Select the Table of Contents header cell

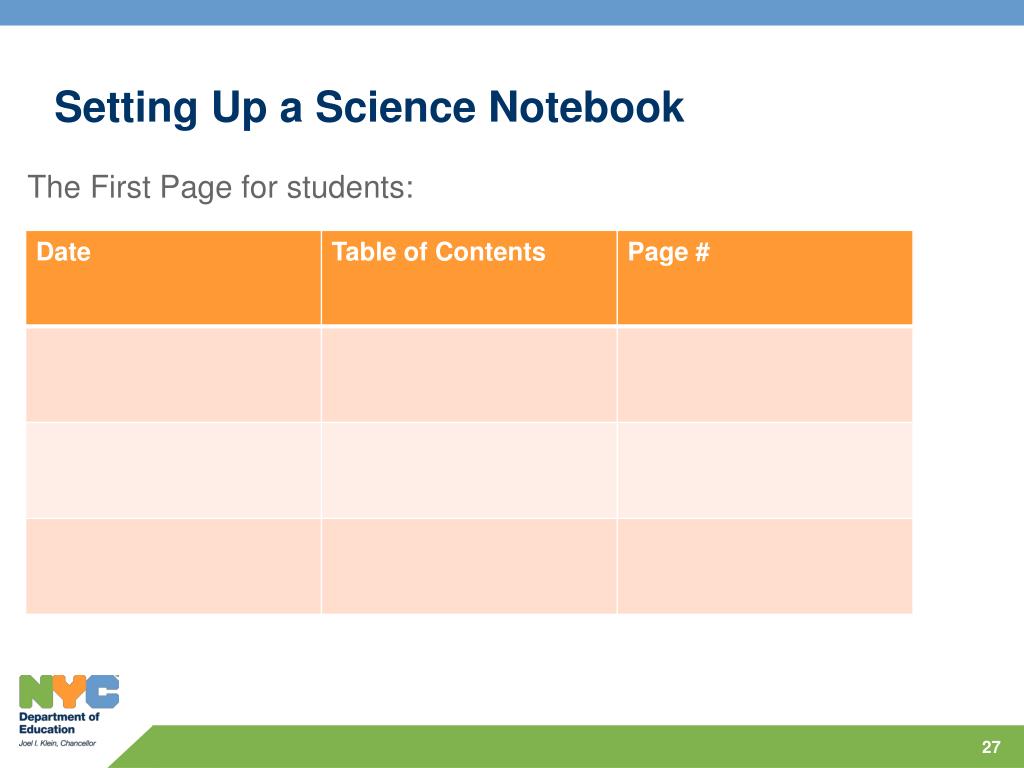pyautogui.click(x=469, y=277)
